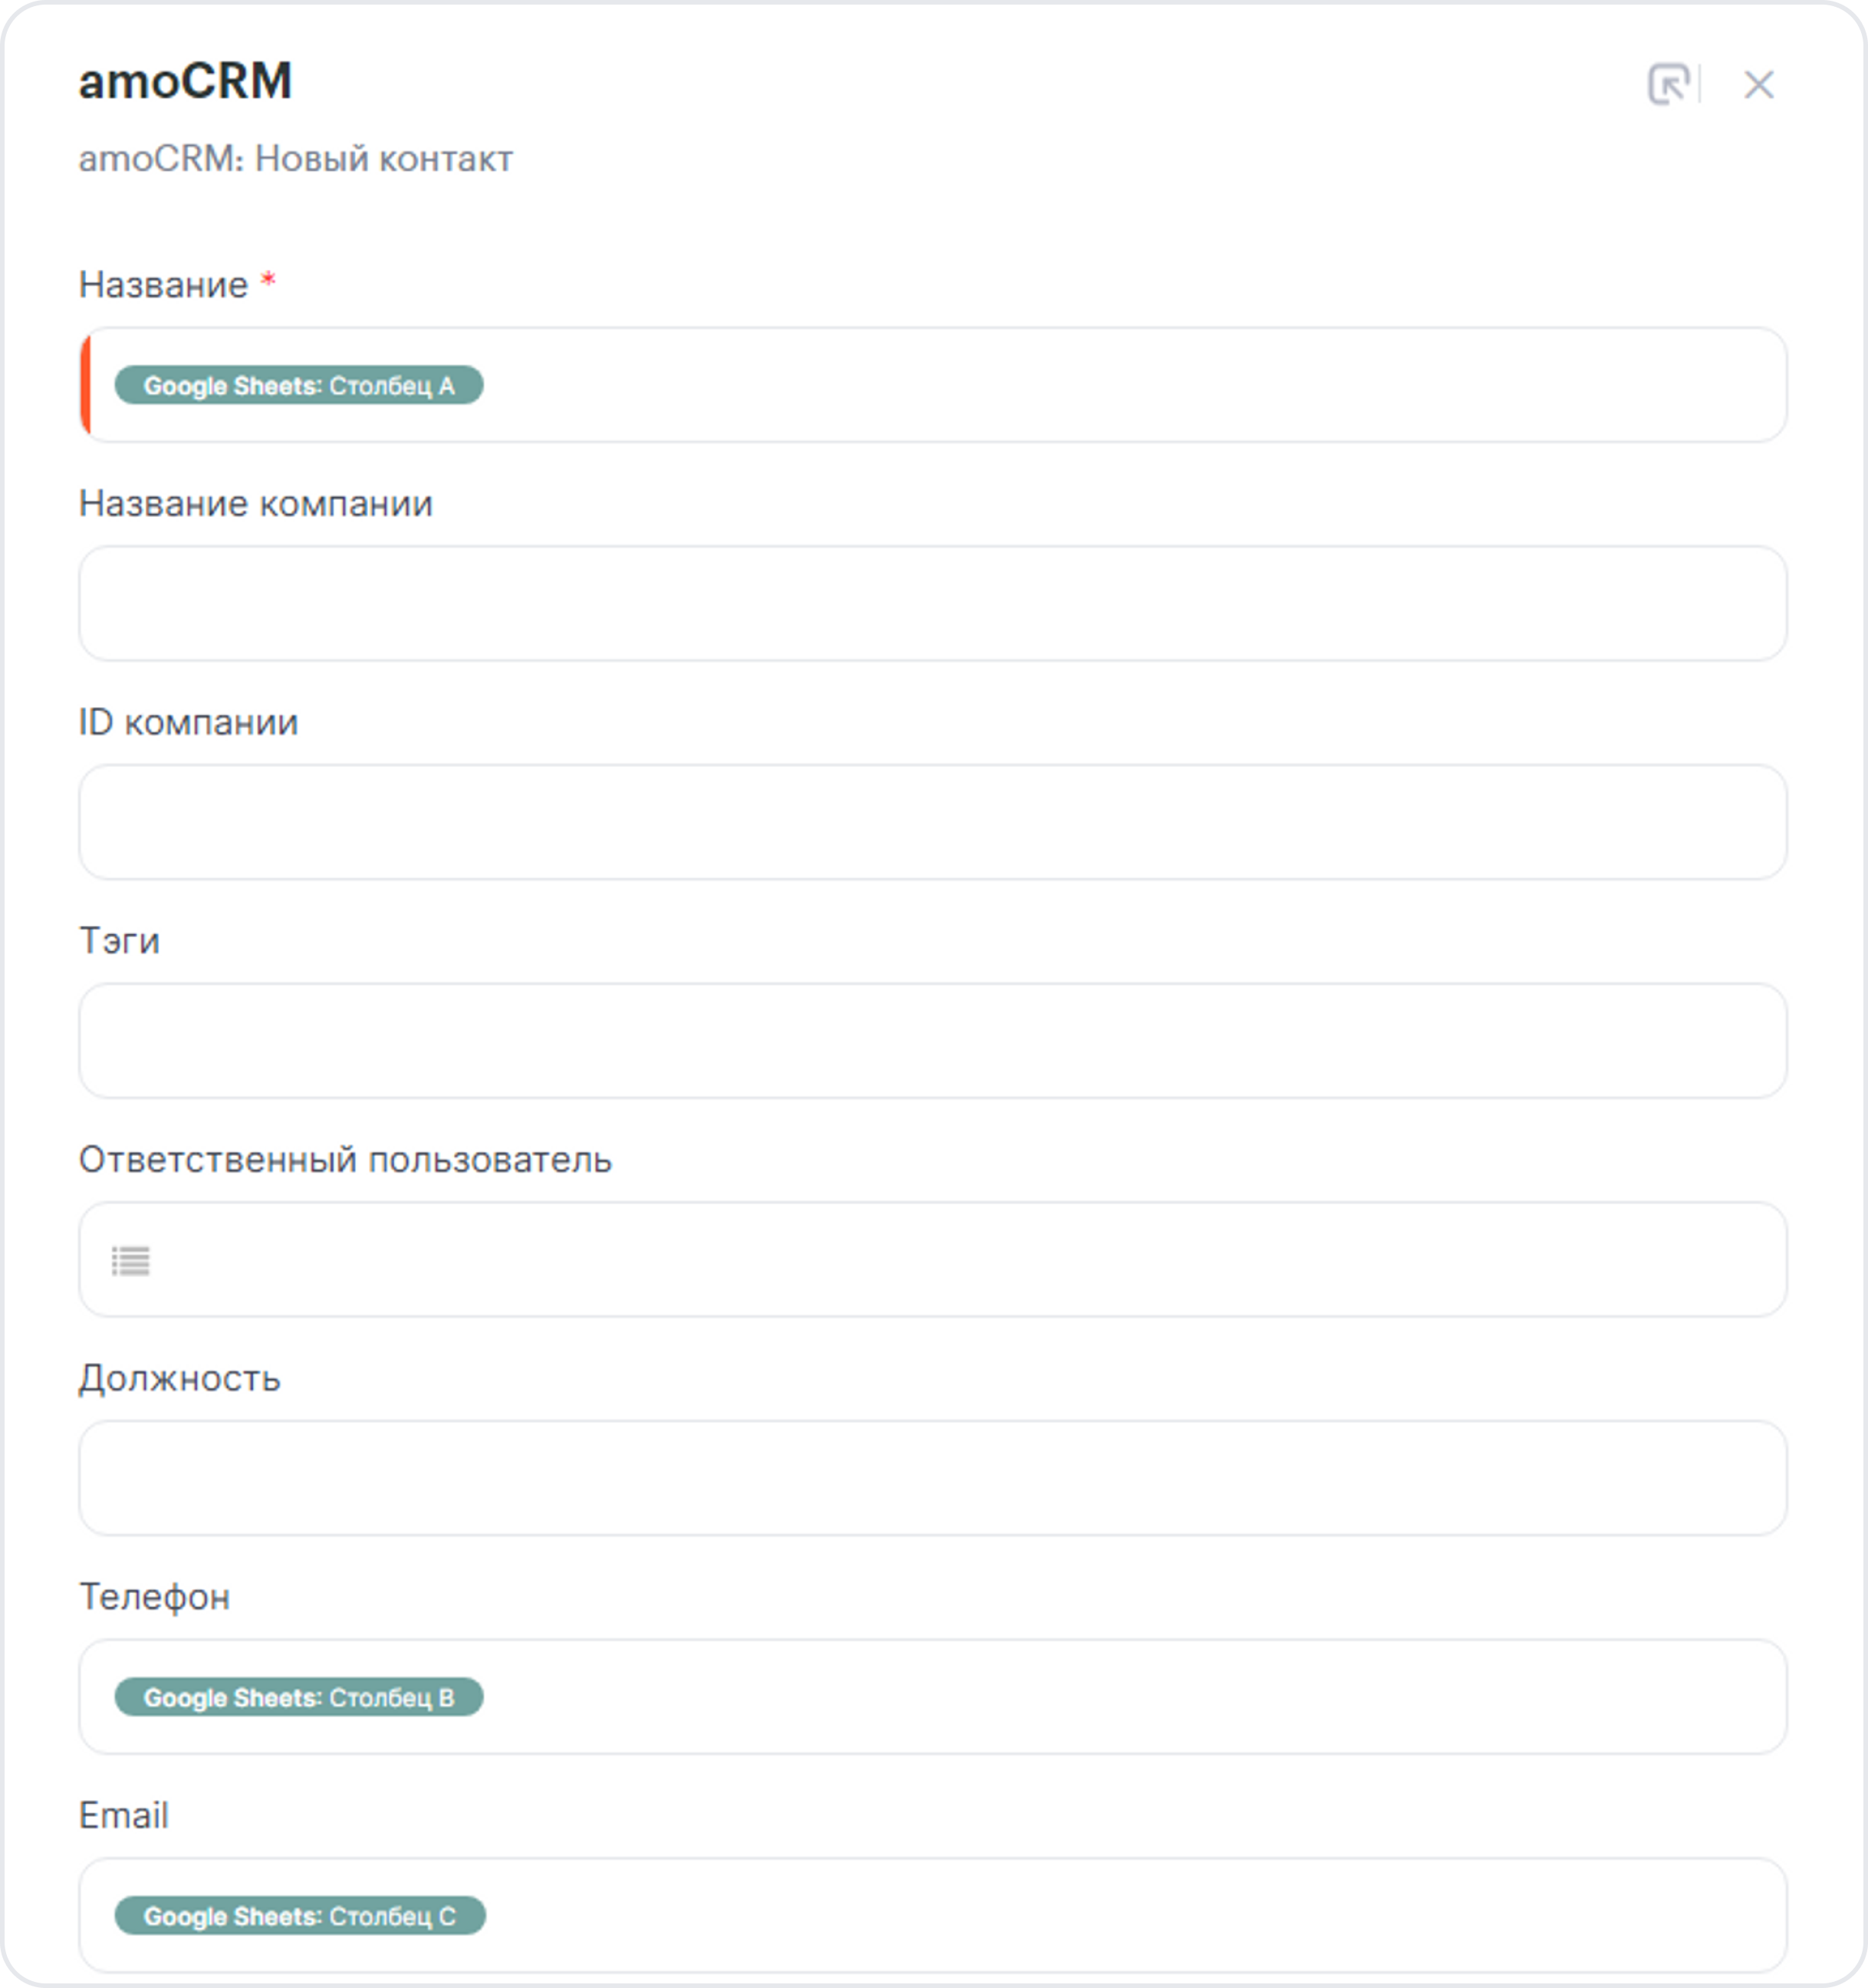Click empty space in the Телефон field

click(1130, 1697)
